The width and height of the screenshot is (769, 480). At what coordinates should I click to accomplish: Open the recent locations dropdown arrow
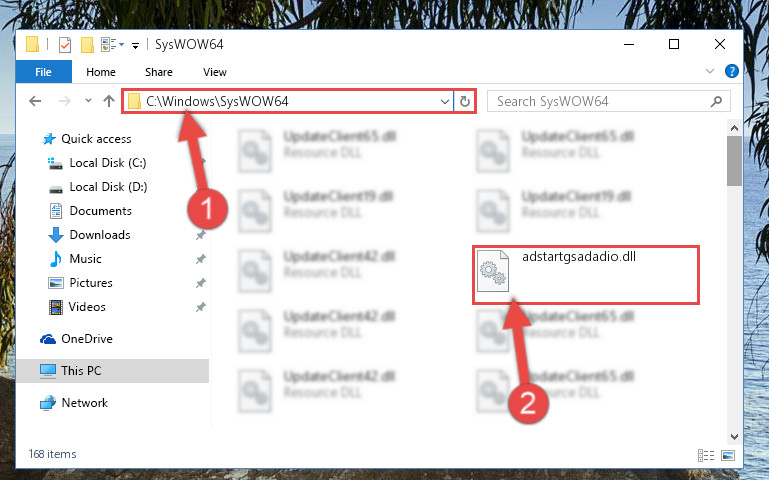[x=88, y=101]
